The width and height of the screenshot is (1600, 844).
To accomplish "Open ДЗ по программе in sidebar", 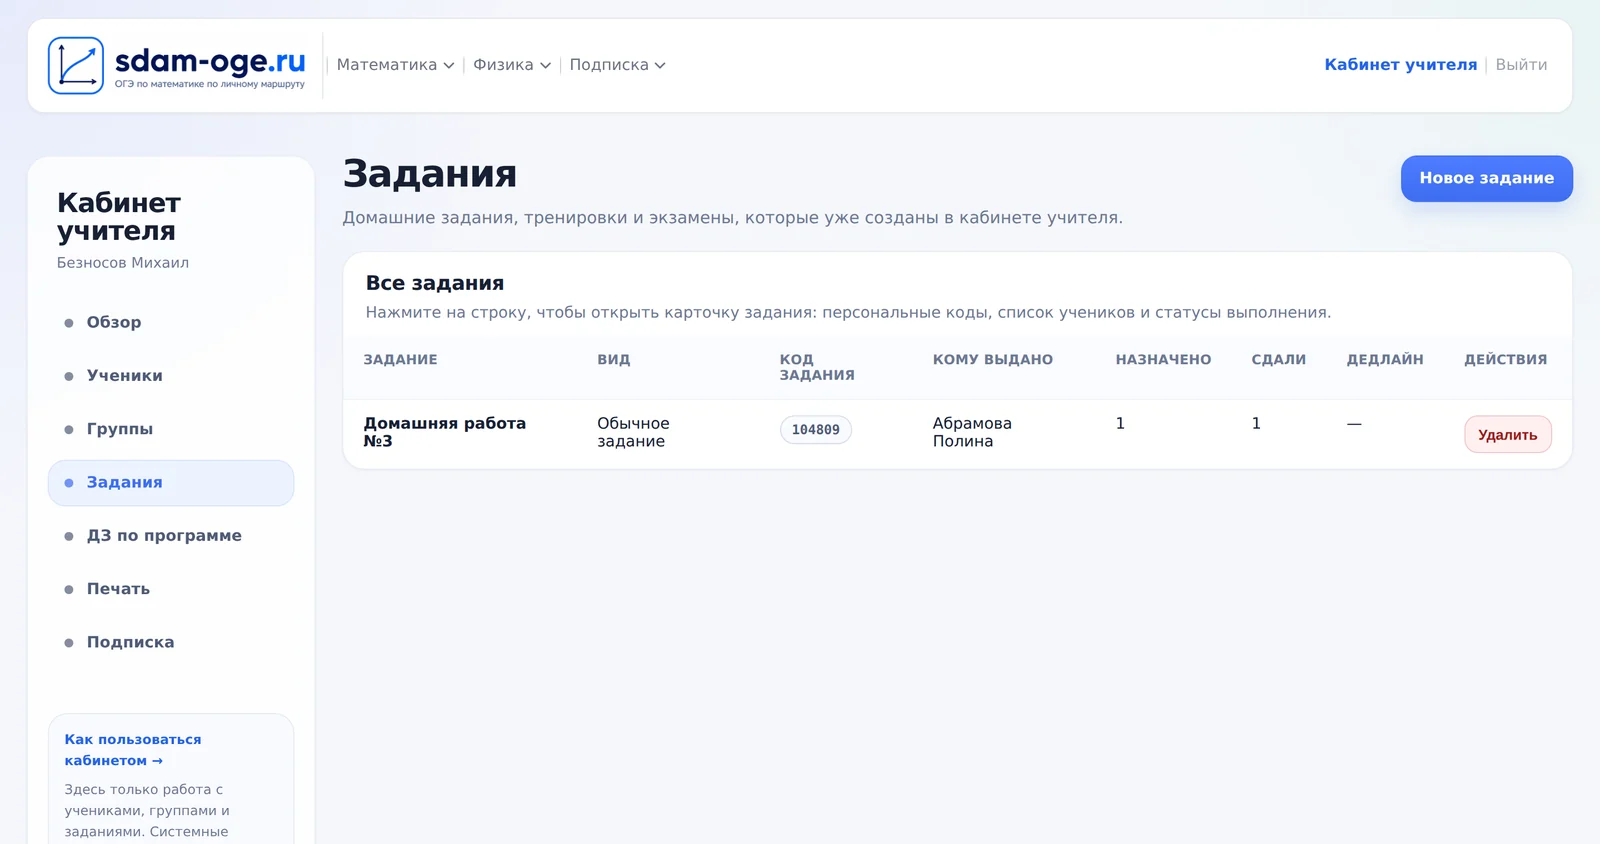I will click(171, 536).
